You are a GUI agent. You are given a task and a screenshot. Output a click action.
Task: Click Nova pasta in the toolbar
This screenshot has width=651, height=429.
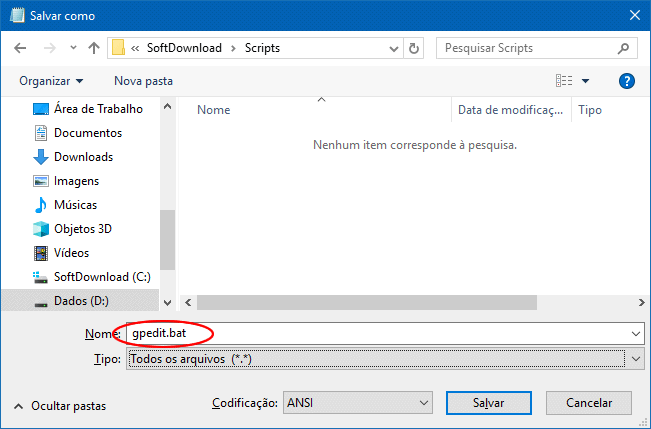point(143,80)
